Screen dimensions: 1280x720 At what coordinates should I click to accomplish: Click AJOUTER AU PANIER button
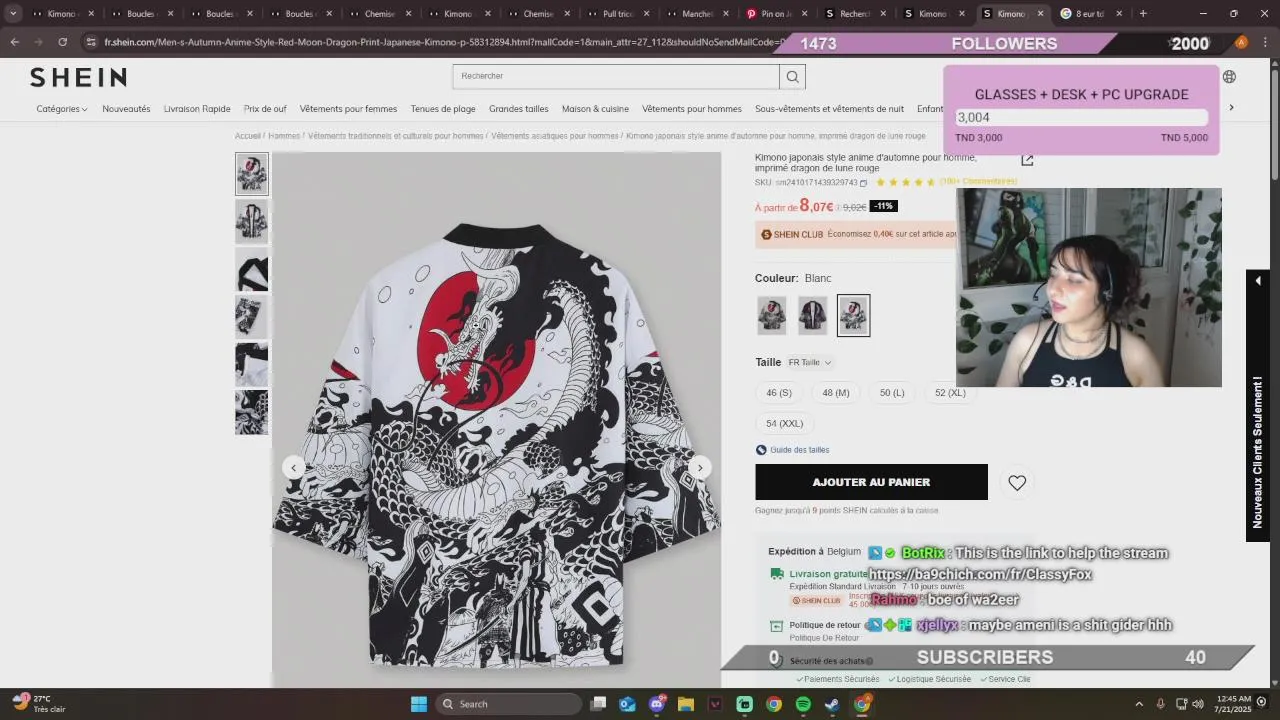(x=871, y=482)
